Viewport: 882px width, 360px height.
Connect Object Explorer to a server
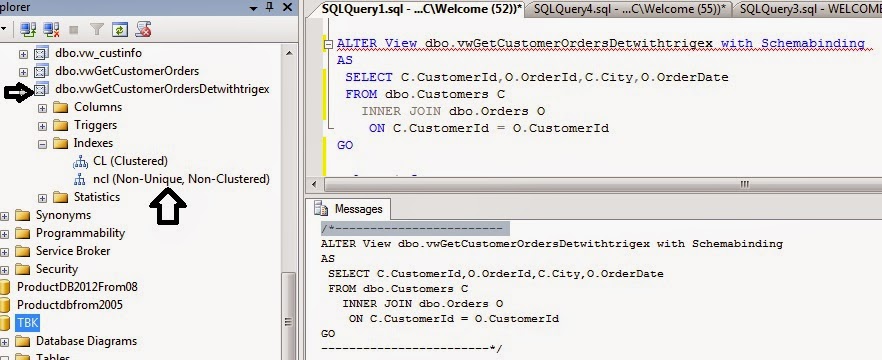[28, 29]
